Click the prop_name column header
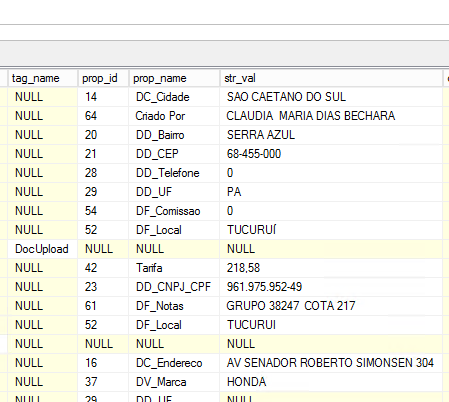The height and width of the screenshot is (402, 449). coord(174,78)
